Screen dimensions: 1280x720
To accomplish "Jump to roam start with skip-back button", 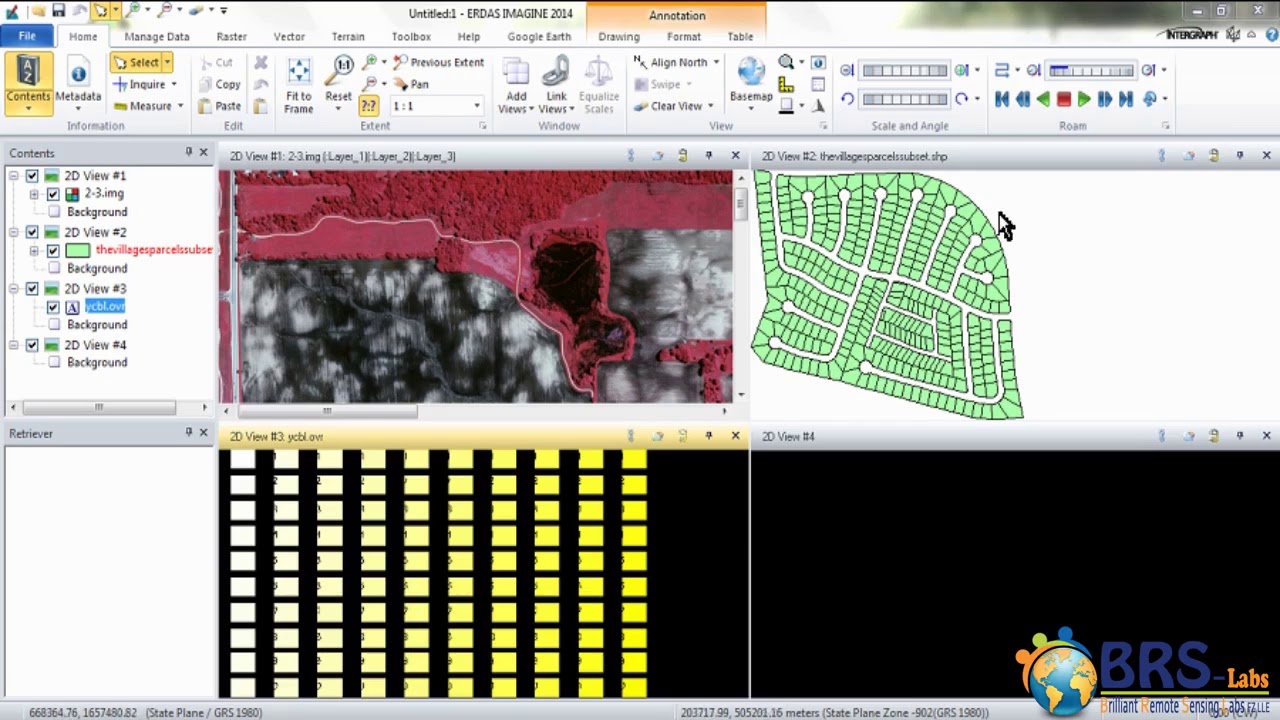I will (x=1002, y=99).
